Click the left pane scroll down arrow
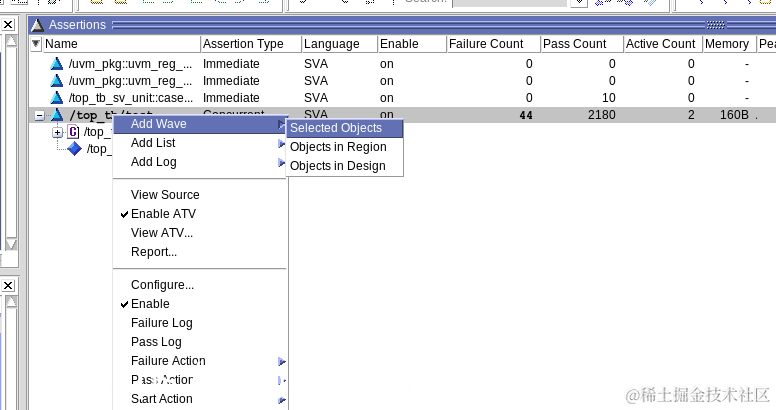The height and width of the screenshot is (410, 776). (x=11, y=244)
